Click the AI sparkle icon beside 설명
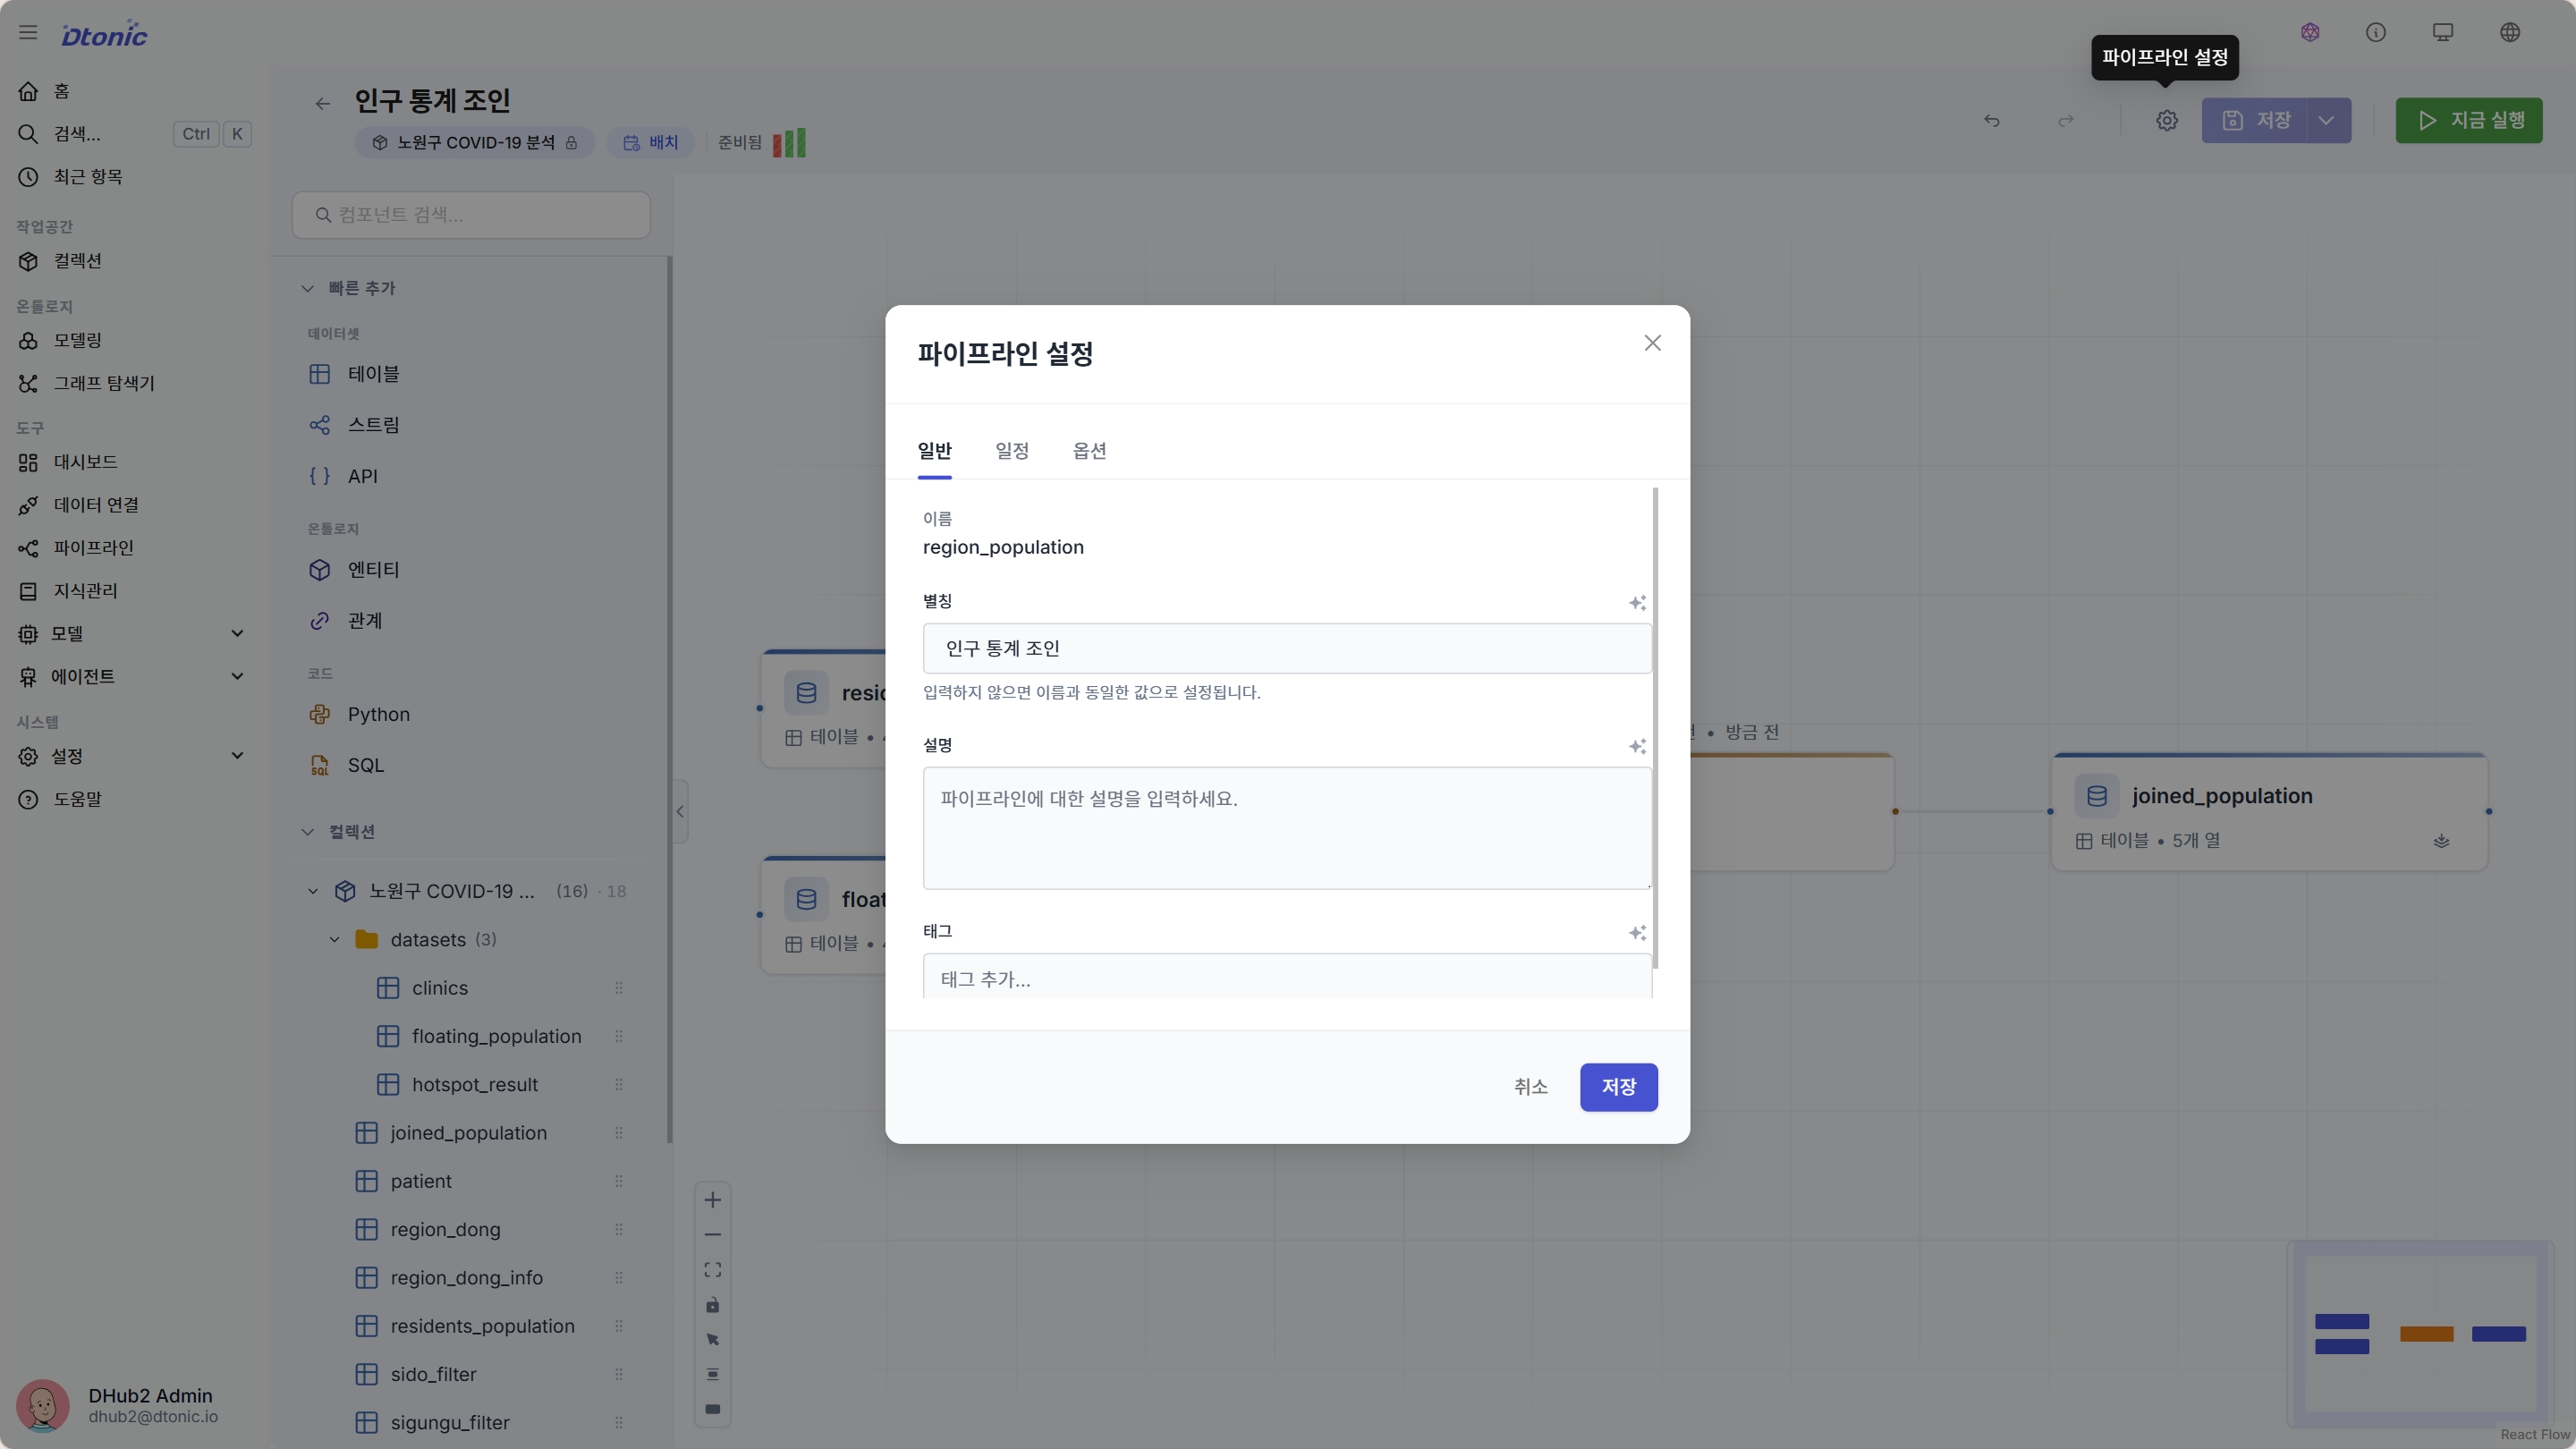 tap(1637, 747)
